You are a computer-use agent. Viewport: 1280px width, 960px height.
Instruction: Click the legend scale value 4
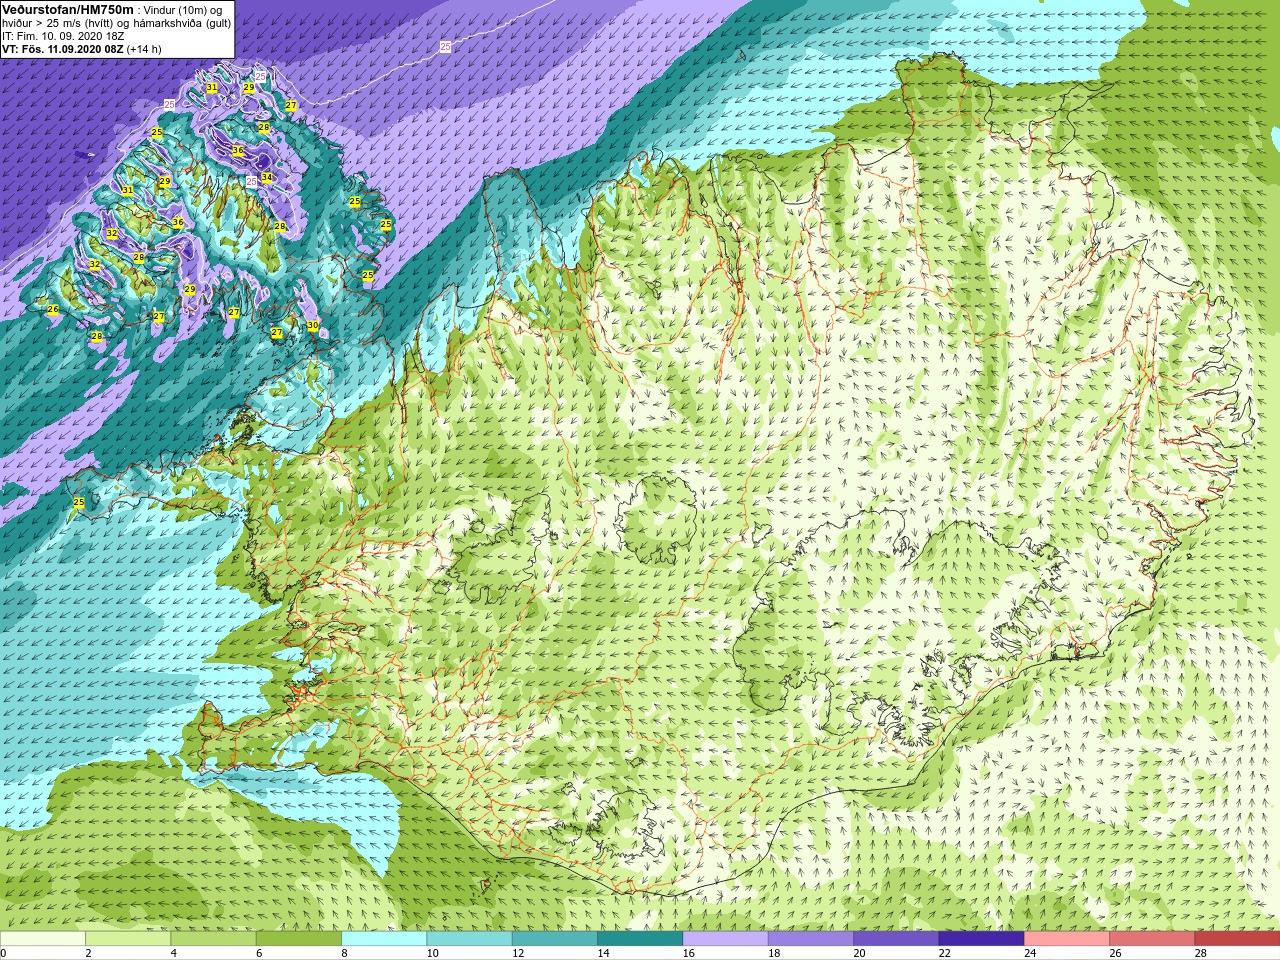pyautogui.click(x=174, y=953)
